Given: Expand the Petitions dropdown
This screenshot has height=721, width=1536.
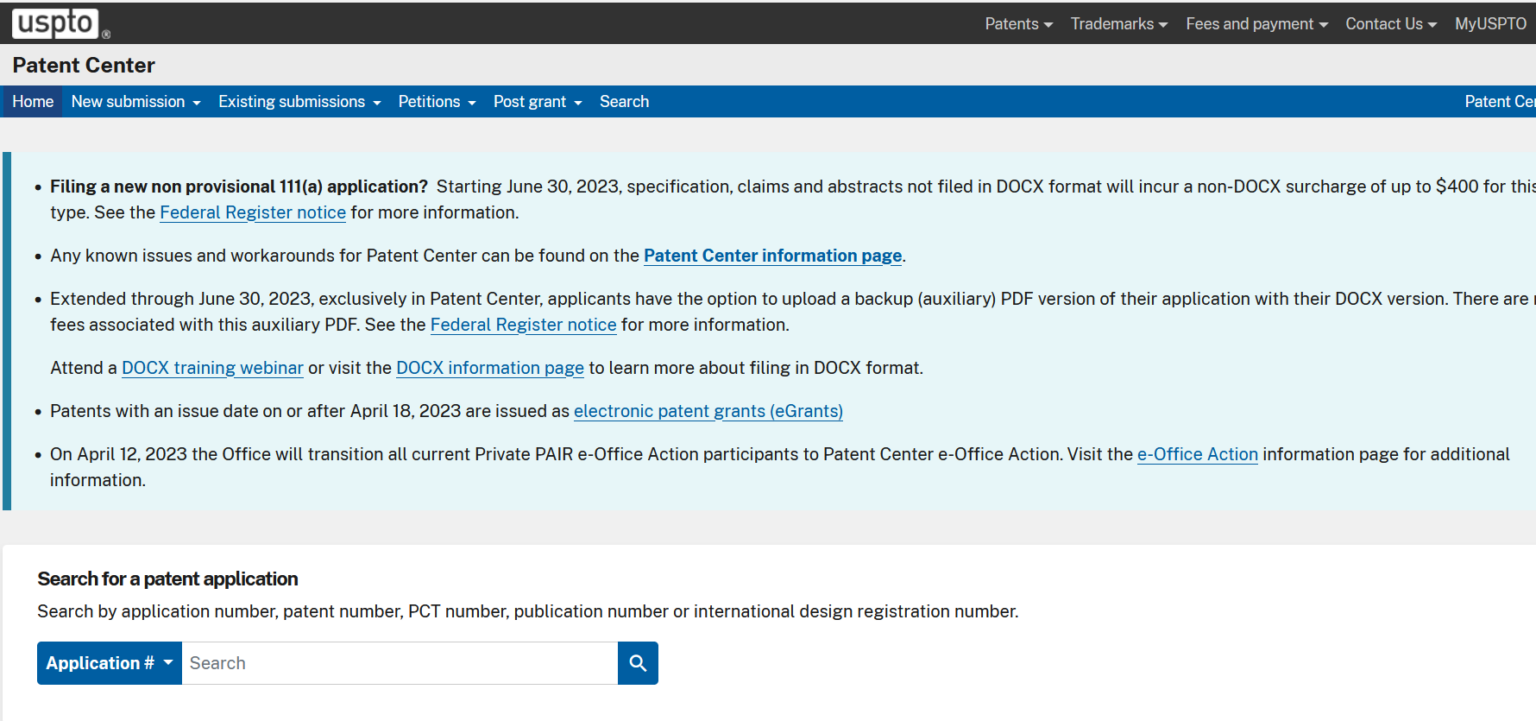Looking at the screenshot, I should click(x=436, y=101).
